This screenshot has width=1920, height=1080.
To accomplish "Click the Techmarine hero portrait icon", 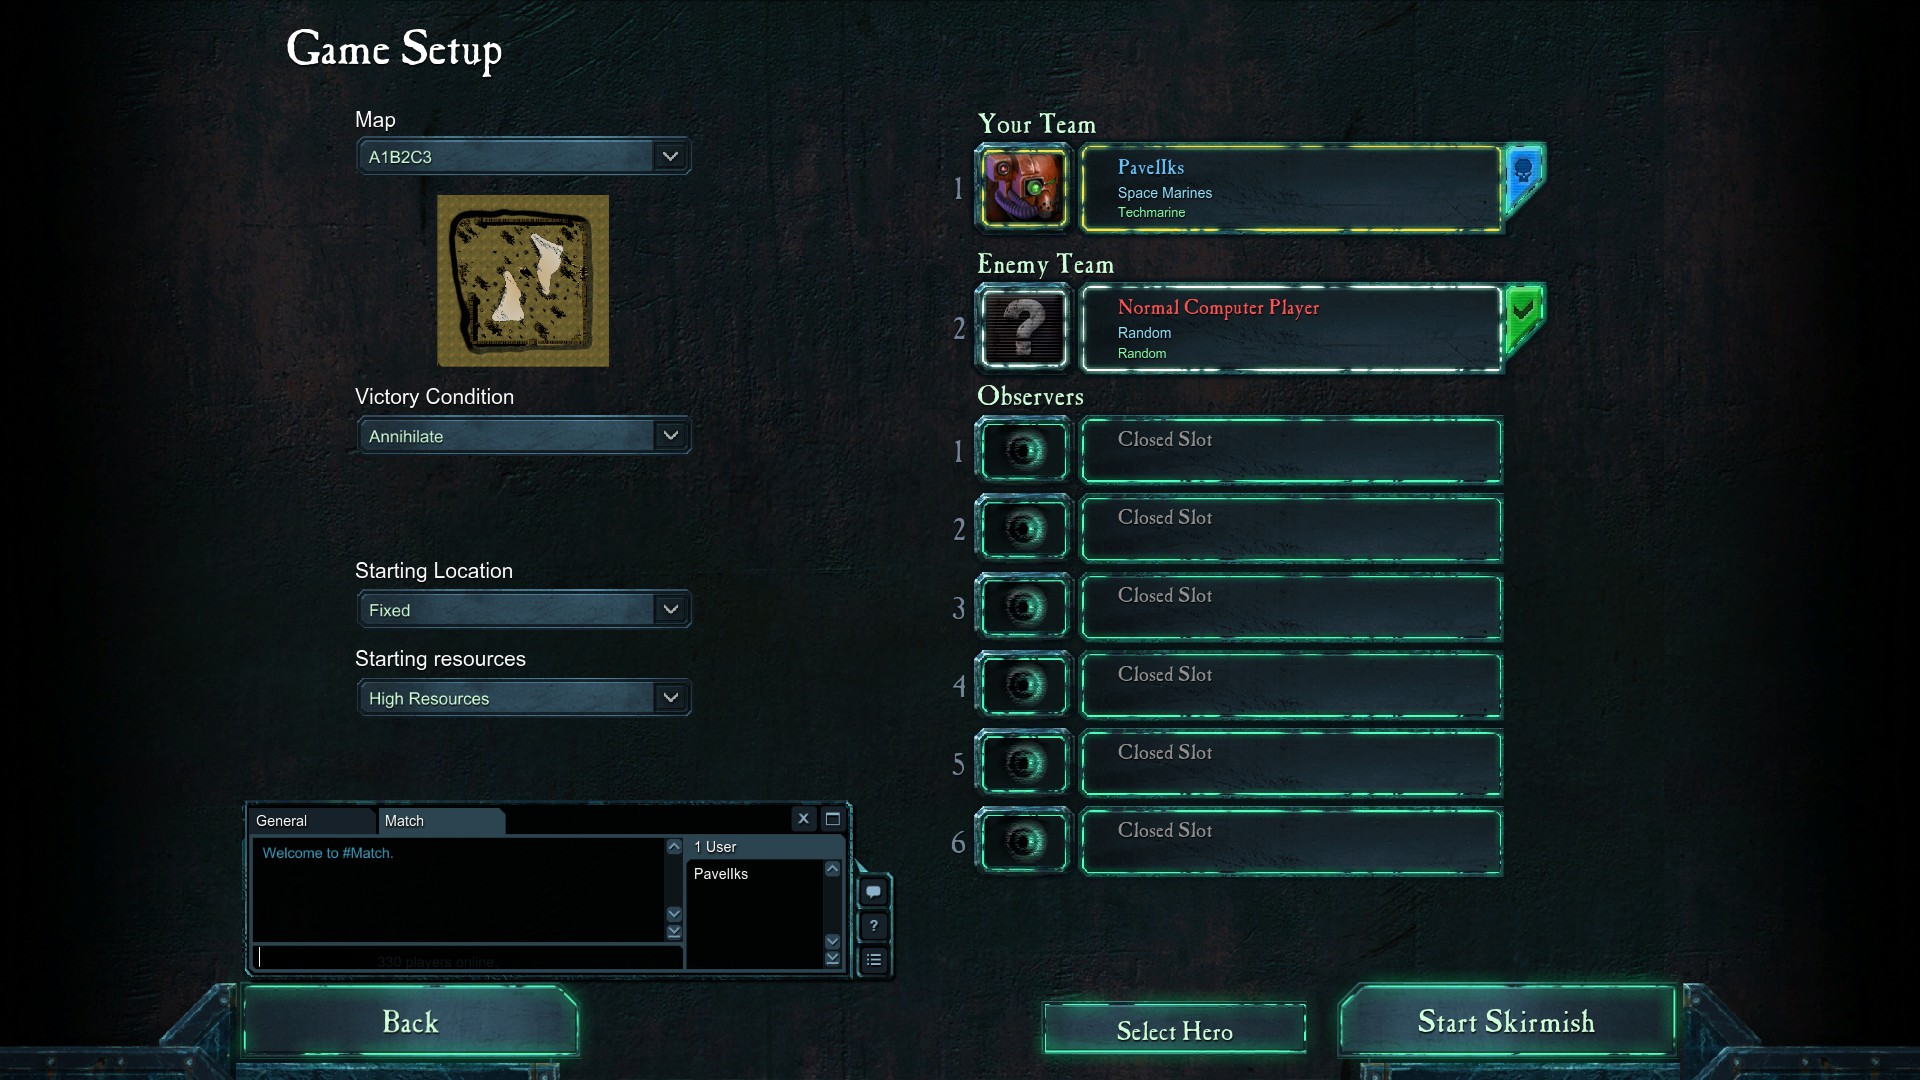I will (x=1023, y=188).
